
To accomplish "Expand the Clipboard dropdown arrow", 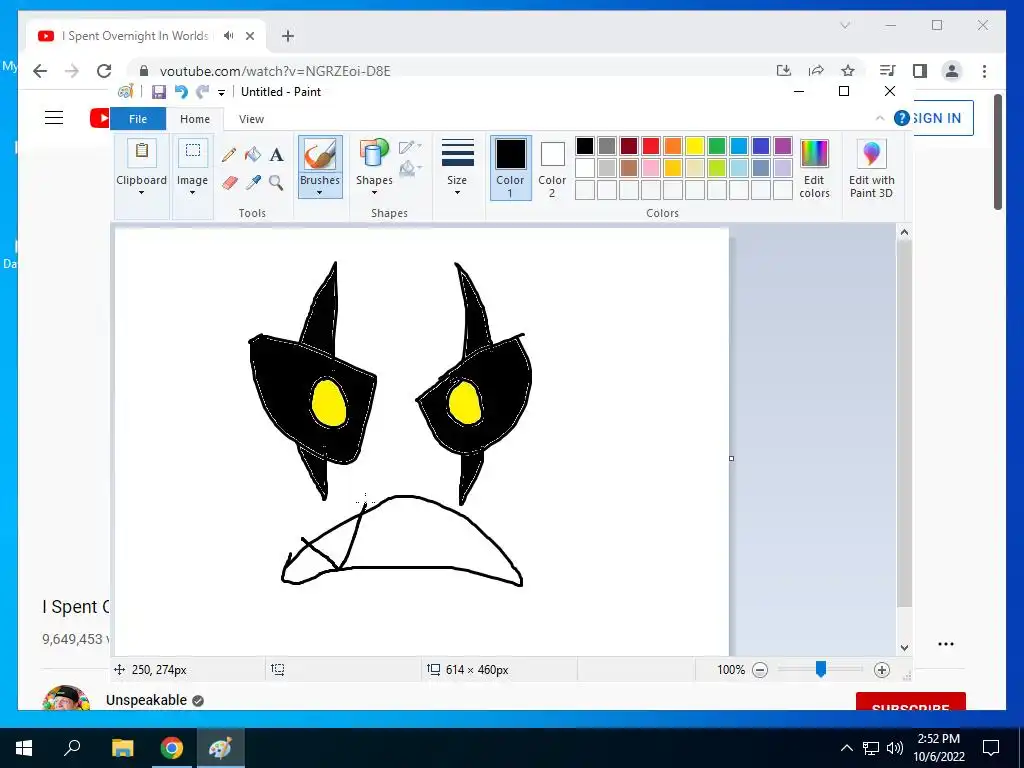I will pyautogui.click(x=141, y=193).
